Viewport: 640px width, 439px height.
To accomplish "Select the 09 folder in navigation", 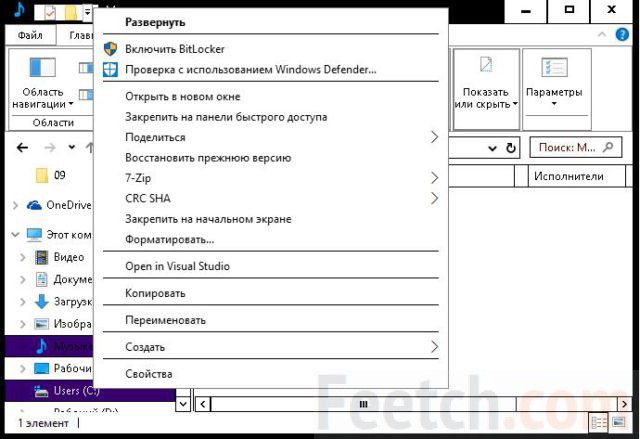I will coord(59,175).
